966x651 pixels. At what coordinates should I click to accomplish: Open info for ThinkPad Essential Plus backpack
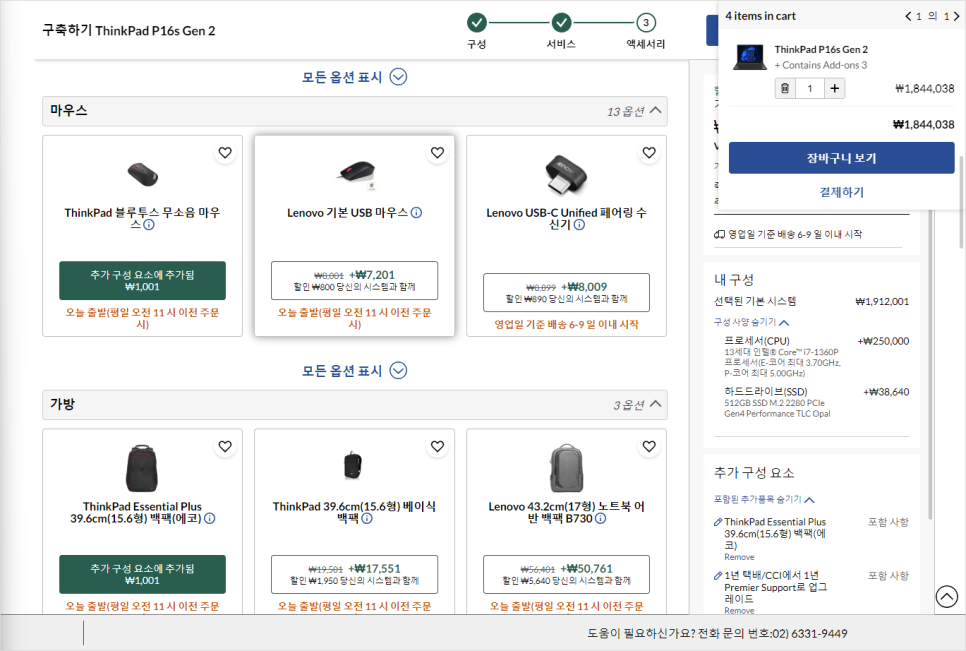(209, 519)
